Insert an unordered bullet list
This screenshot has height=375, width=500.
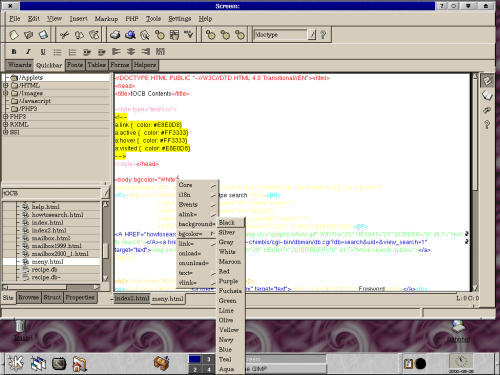click(58, 52)
